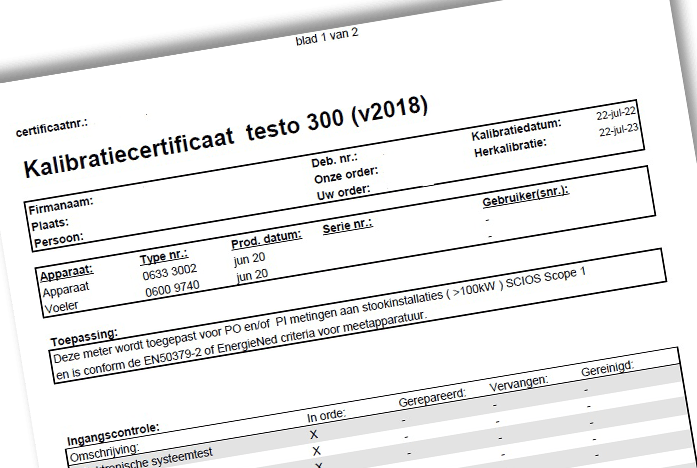The width and height of the screenshot is (697, 468).
Task: Click the Serie nr. column header
Action: point(347,227)
